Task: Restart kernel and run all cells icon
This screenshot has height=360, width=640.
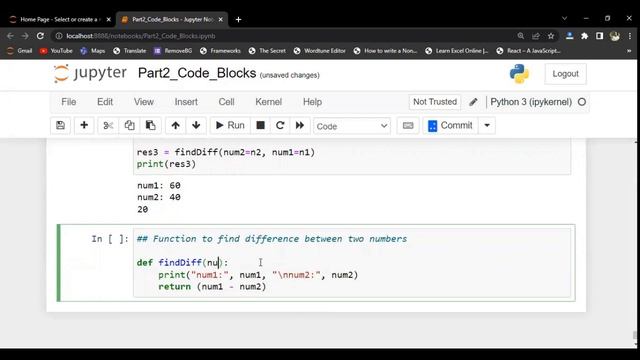Action: [x=300, y=125]
